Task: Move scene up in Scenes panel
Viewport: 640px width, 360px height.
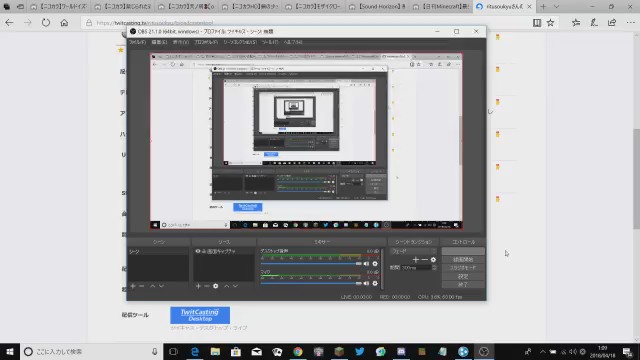Action: click(x=152, y=286)
